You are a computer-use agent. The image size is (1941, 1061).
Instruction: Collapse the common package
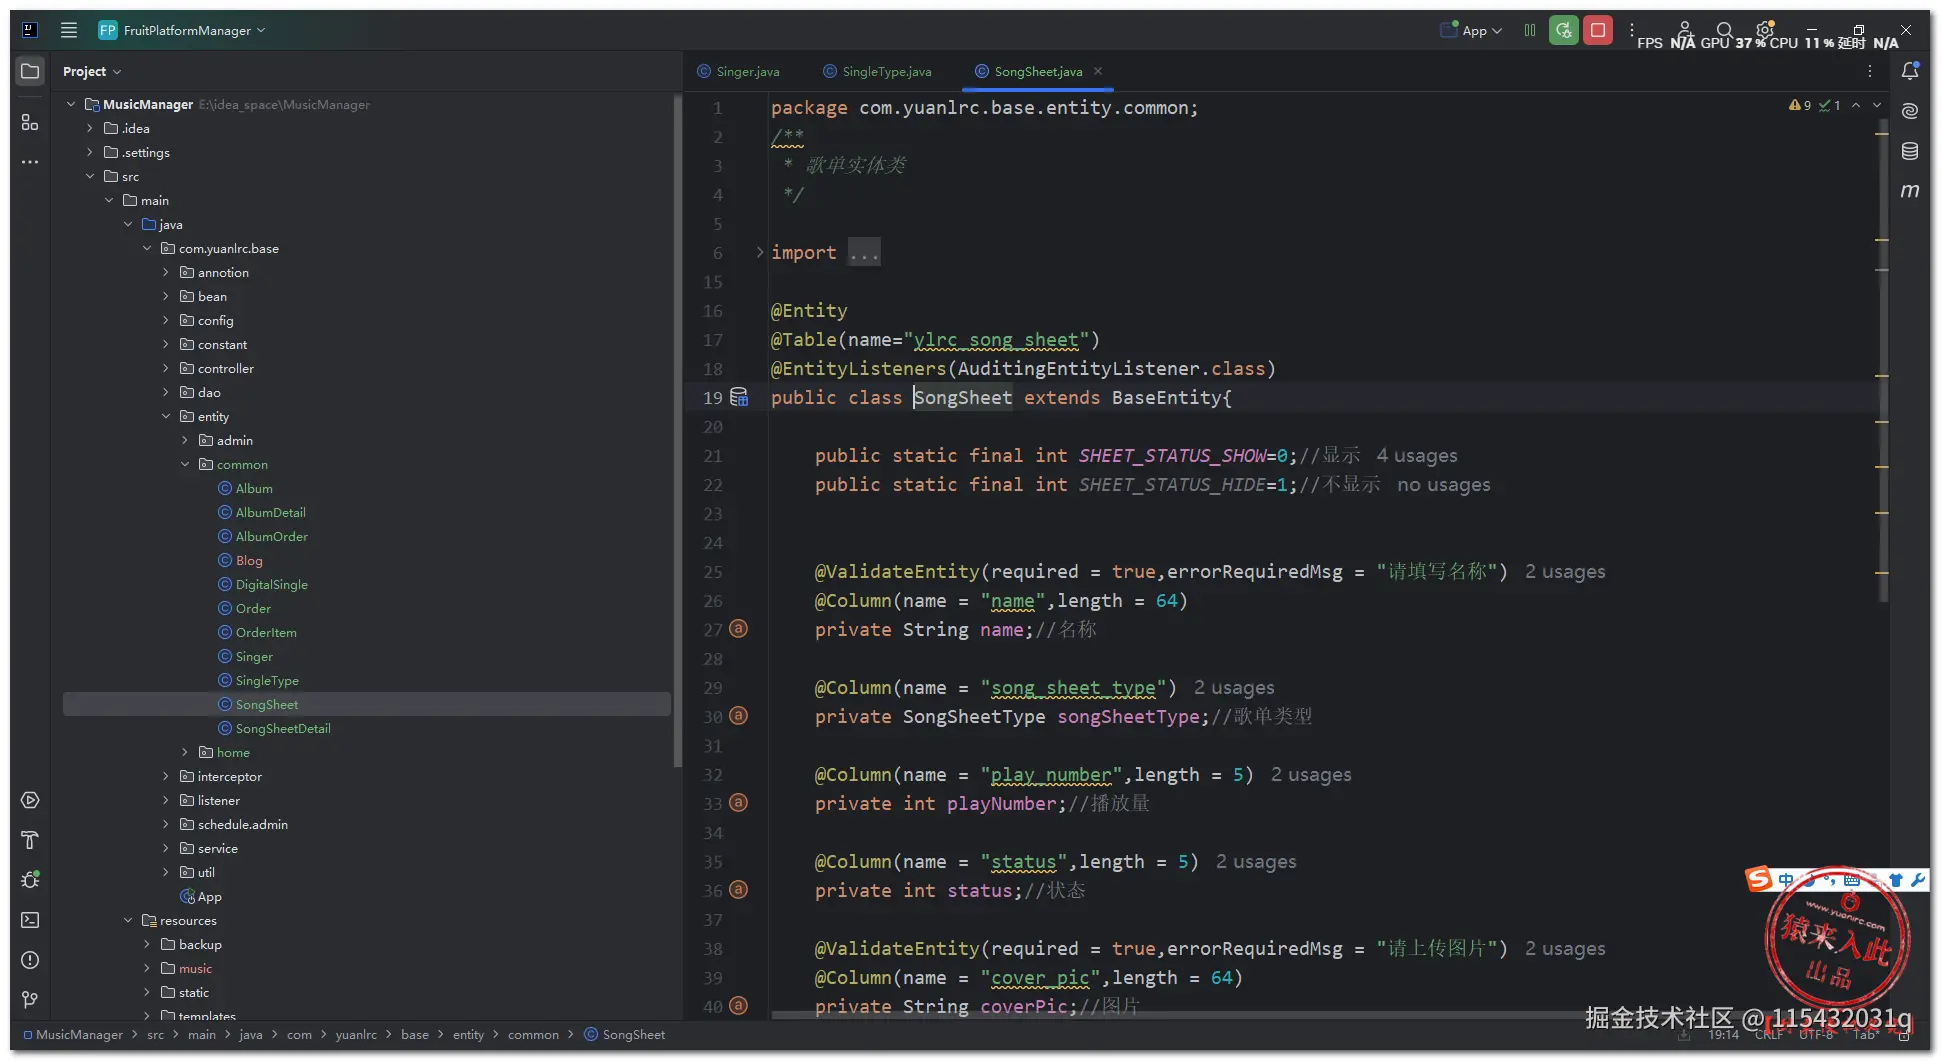pyautogui.click(x=185, y=464)
